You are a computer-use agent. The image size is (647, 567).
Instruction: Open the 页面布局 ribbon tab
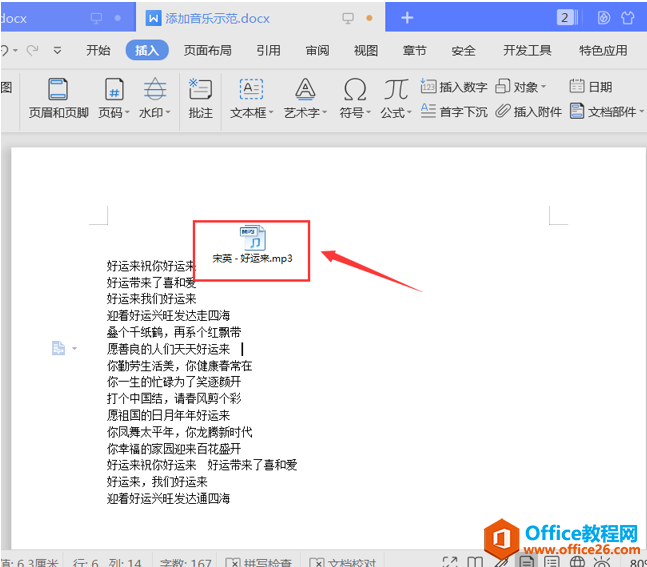click(207, 50)
